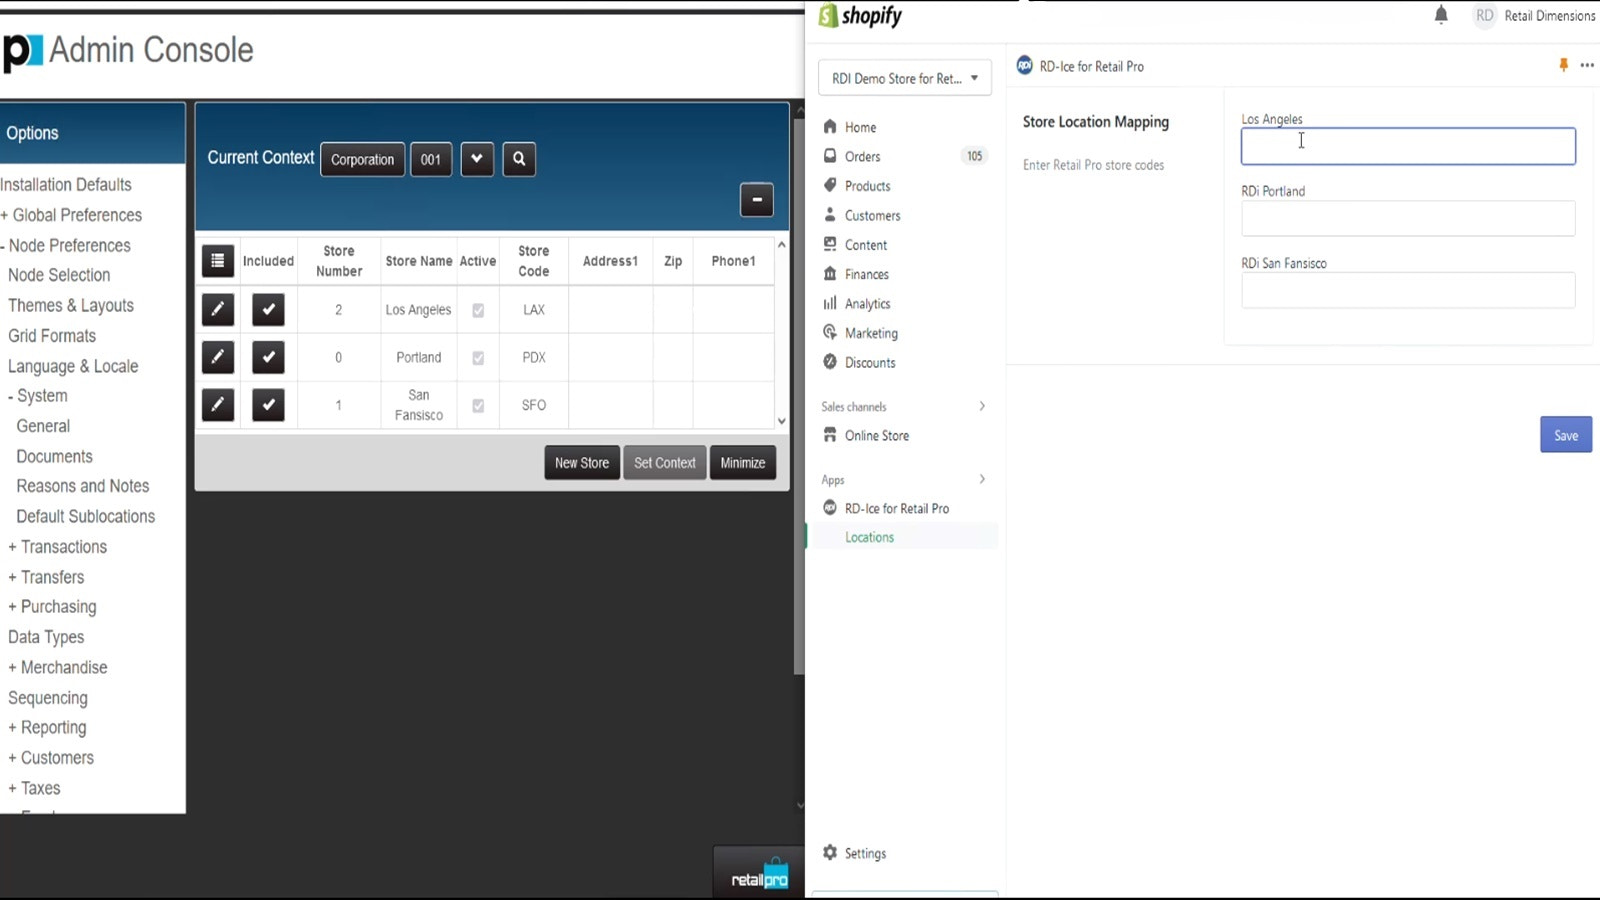Toggle Active checkbox for Portland
Image resolution: width=1600 pixels, height=900 pixels.
tap(478, 358)
